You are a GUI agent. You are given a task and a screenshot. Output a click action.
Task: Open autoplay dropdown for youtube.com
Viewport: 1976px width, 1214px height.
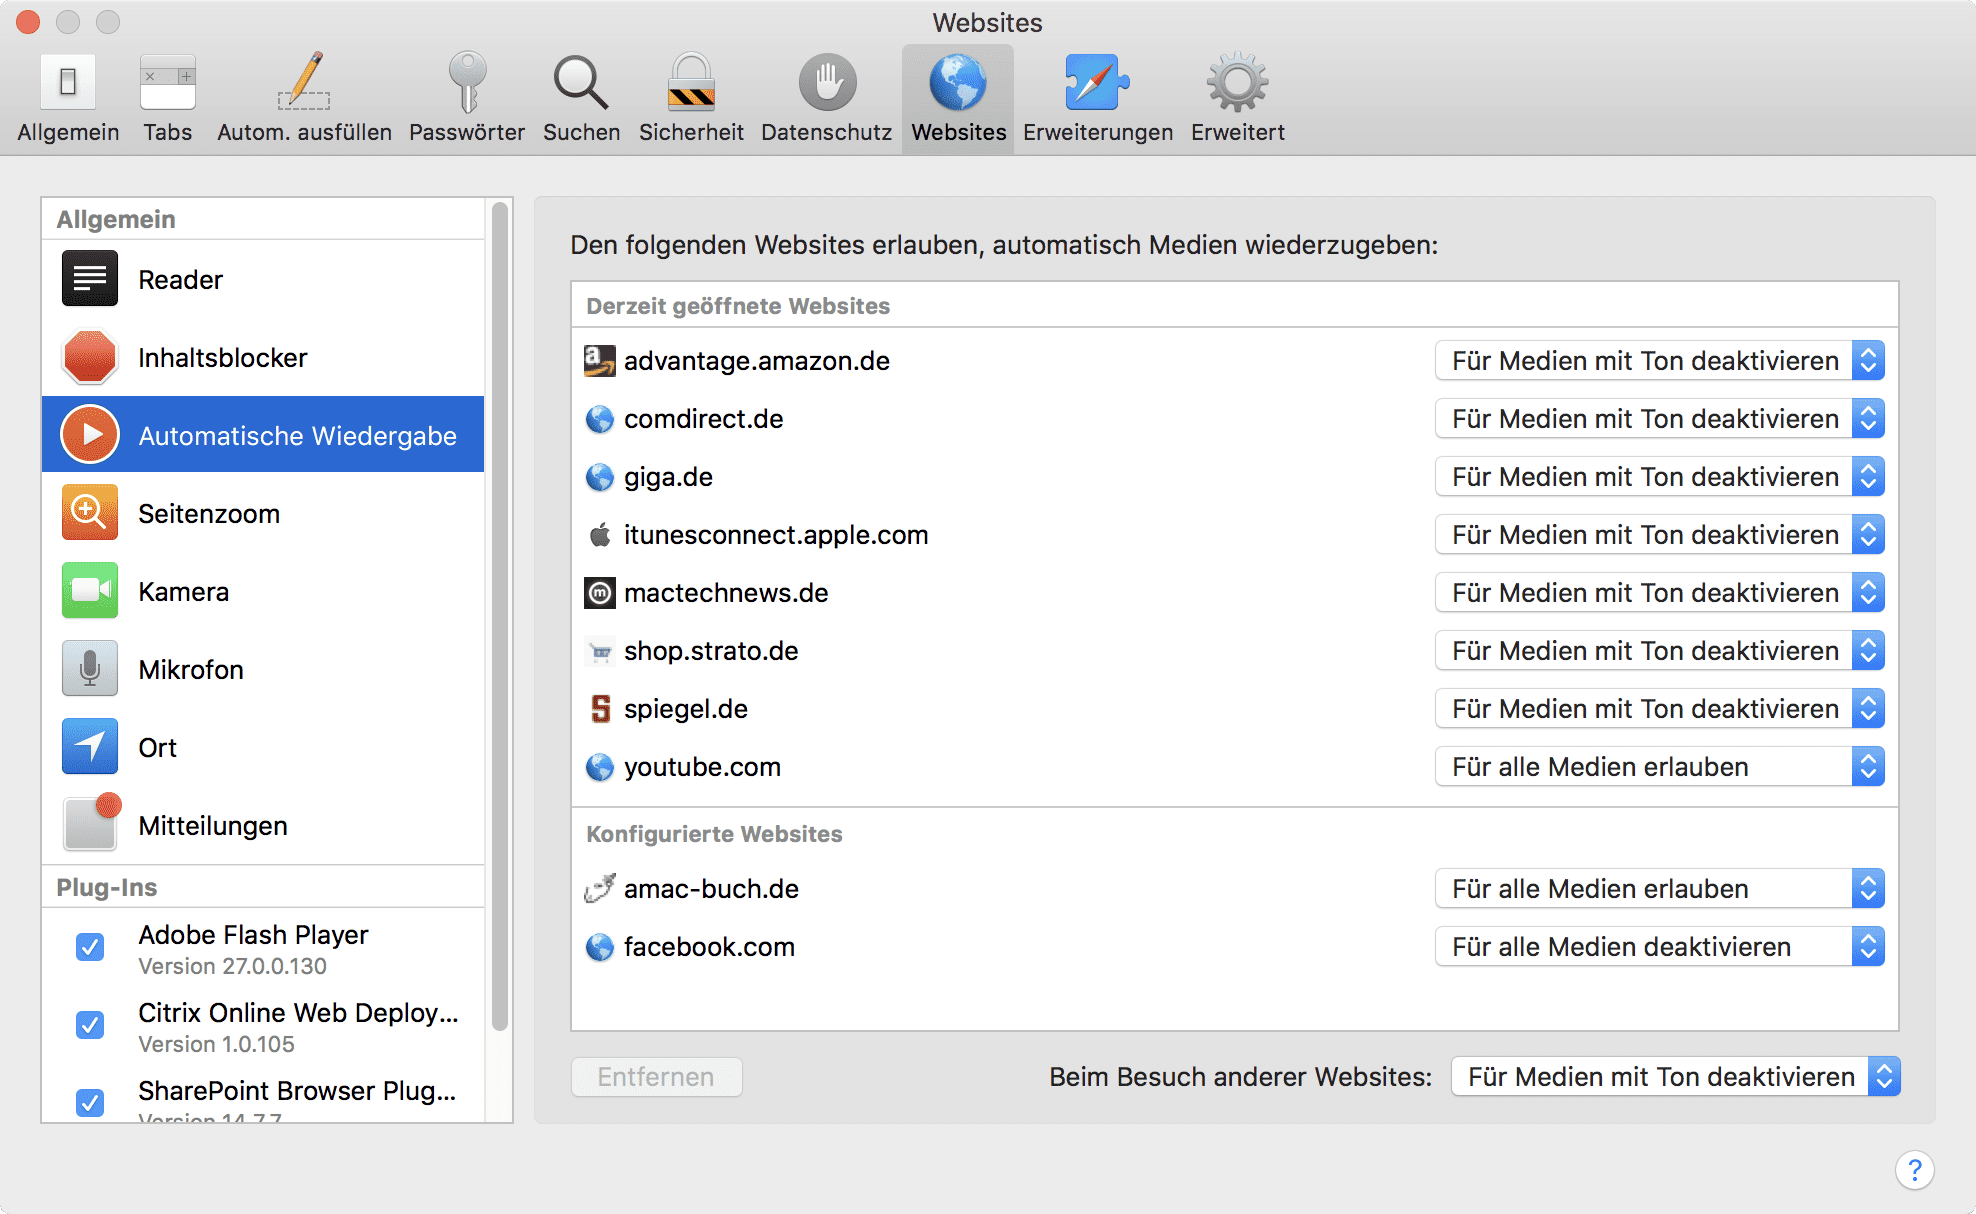(1660, 767)
